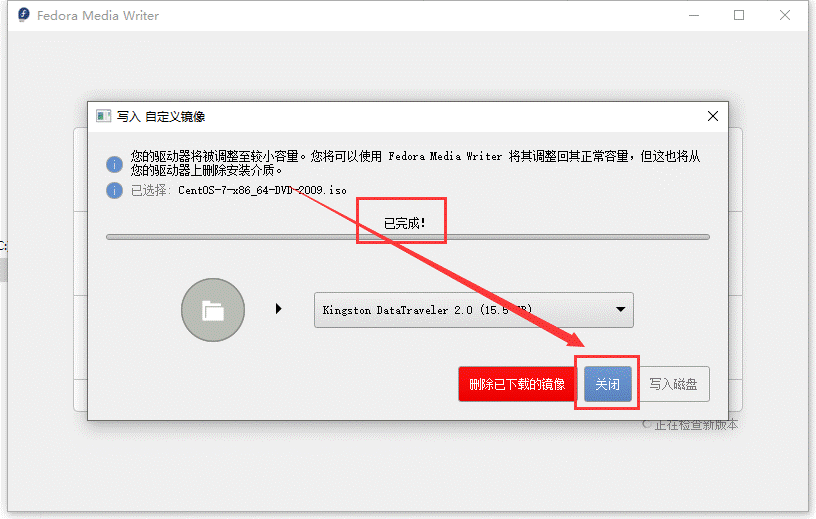Close the main Fedora Media Writer window

(x=786, y=16)
